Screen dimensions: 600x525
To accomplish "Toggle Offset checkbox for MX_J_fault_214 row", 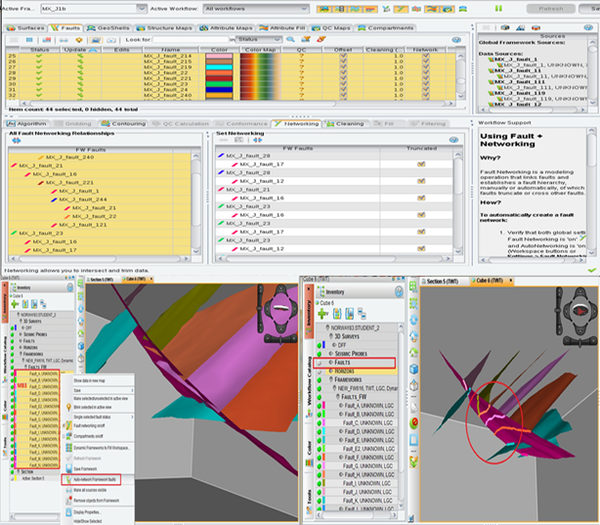I will (x=344, y=57).
